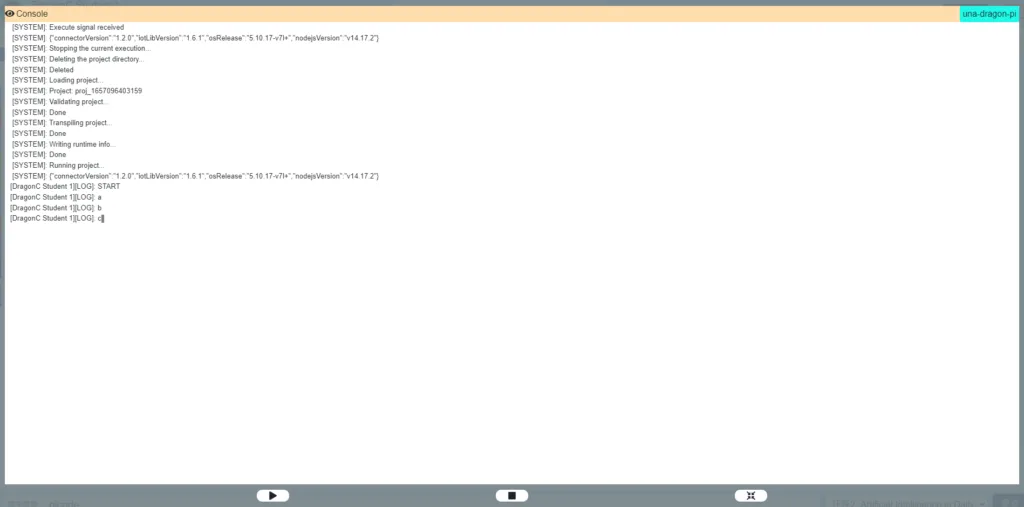Select the 'Execute signal received' log line
Viewport: 1024px width, 507px height.
[x=68, y=27]
